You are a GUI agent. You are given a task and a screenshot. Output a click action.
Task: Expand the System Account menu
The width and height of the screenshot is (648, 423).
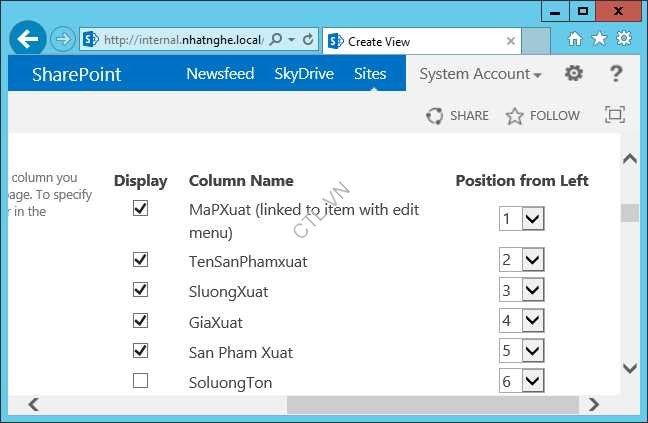[480, 74]
